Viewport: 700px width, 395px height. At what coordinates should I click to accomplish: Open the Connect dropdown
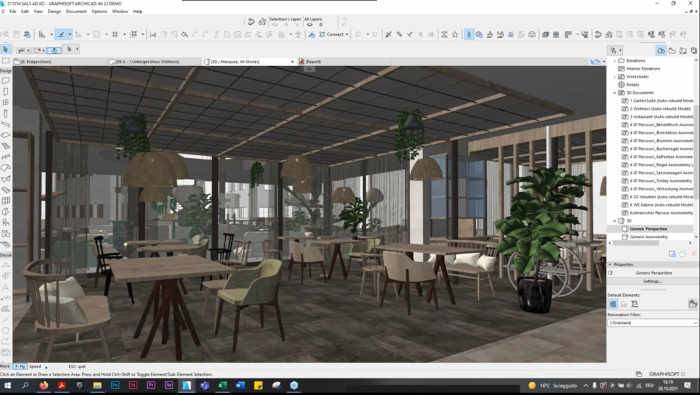[333, 34]
